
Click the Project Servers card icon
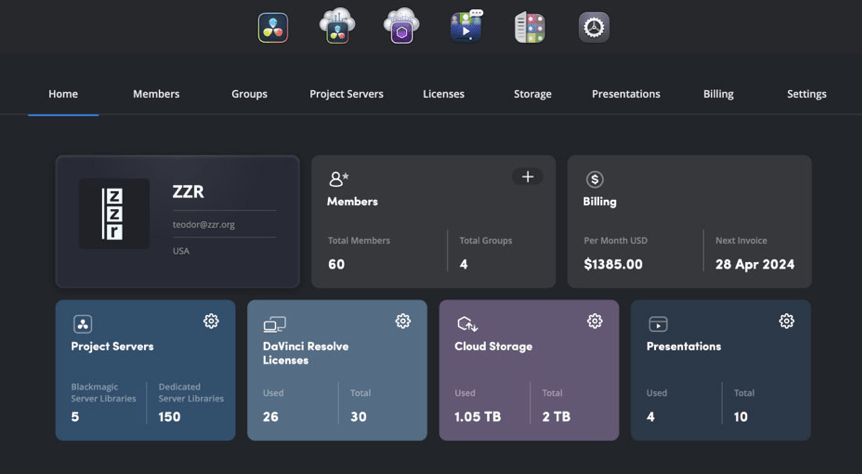point(82,324)
